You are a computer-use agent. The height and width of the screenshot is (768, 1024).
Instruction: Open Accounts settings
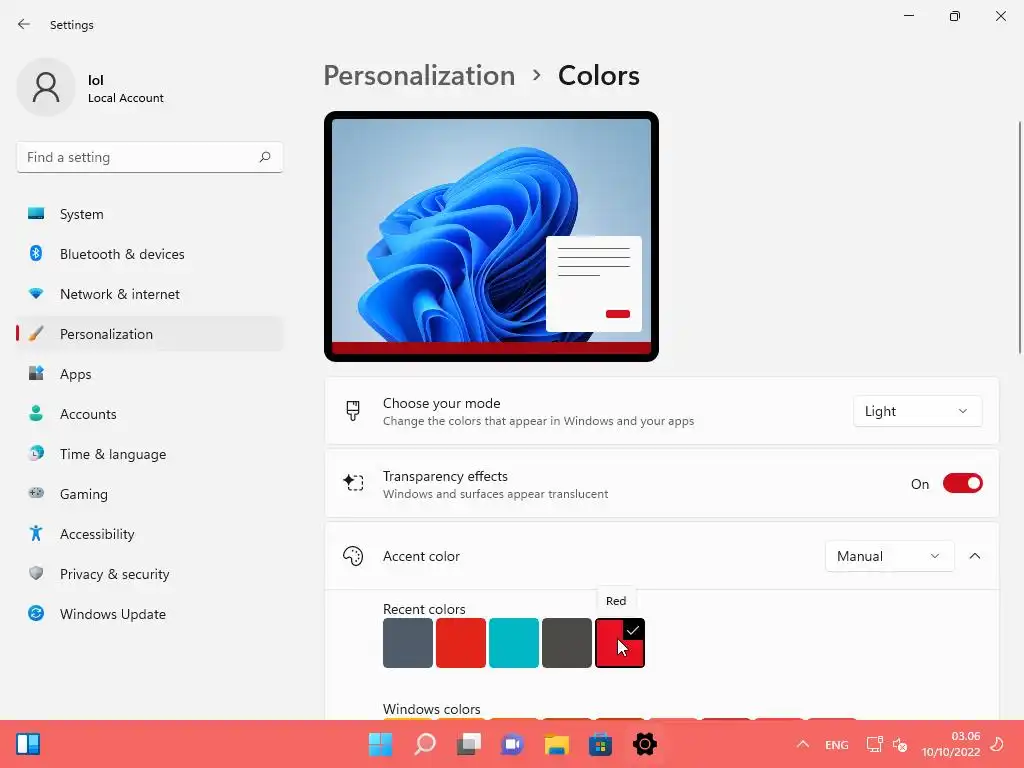pos(150,414)
